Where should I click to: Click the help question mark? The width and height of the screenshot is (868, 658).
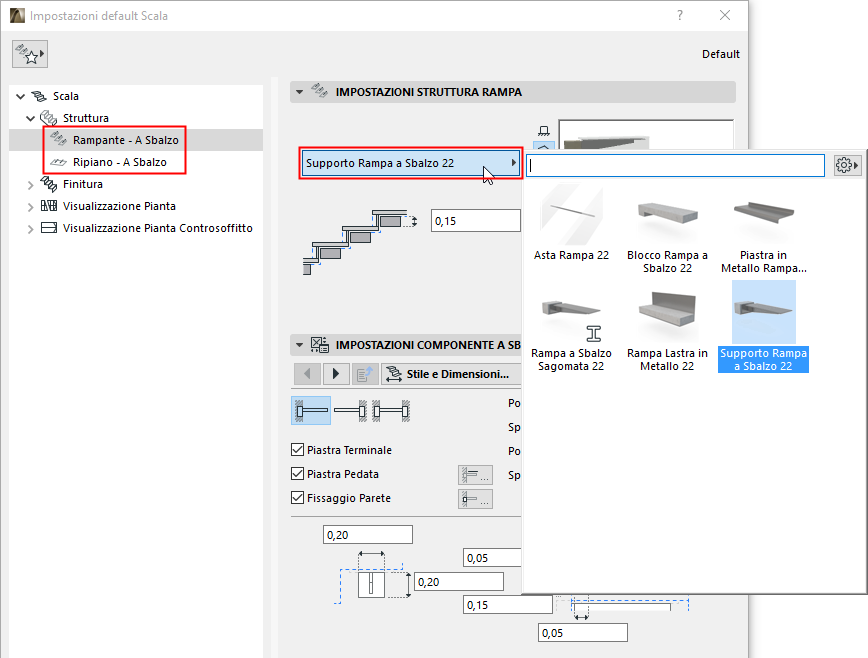(x=679, y=15)
